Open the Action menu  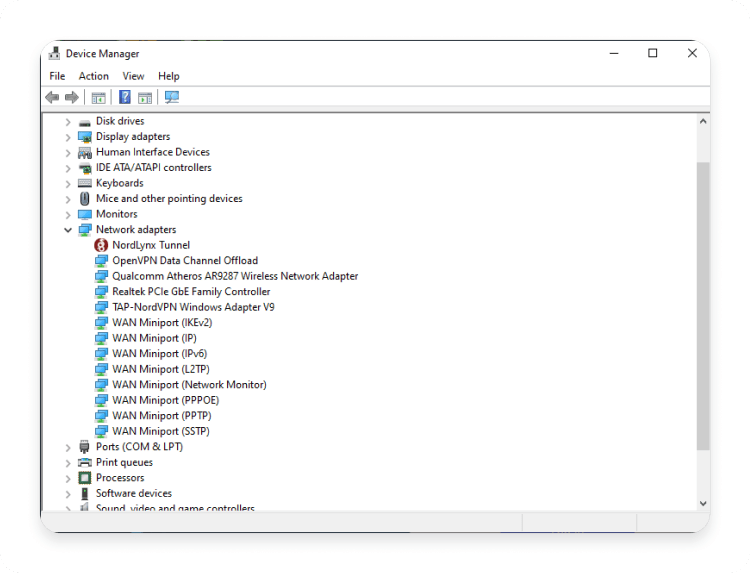94,76
